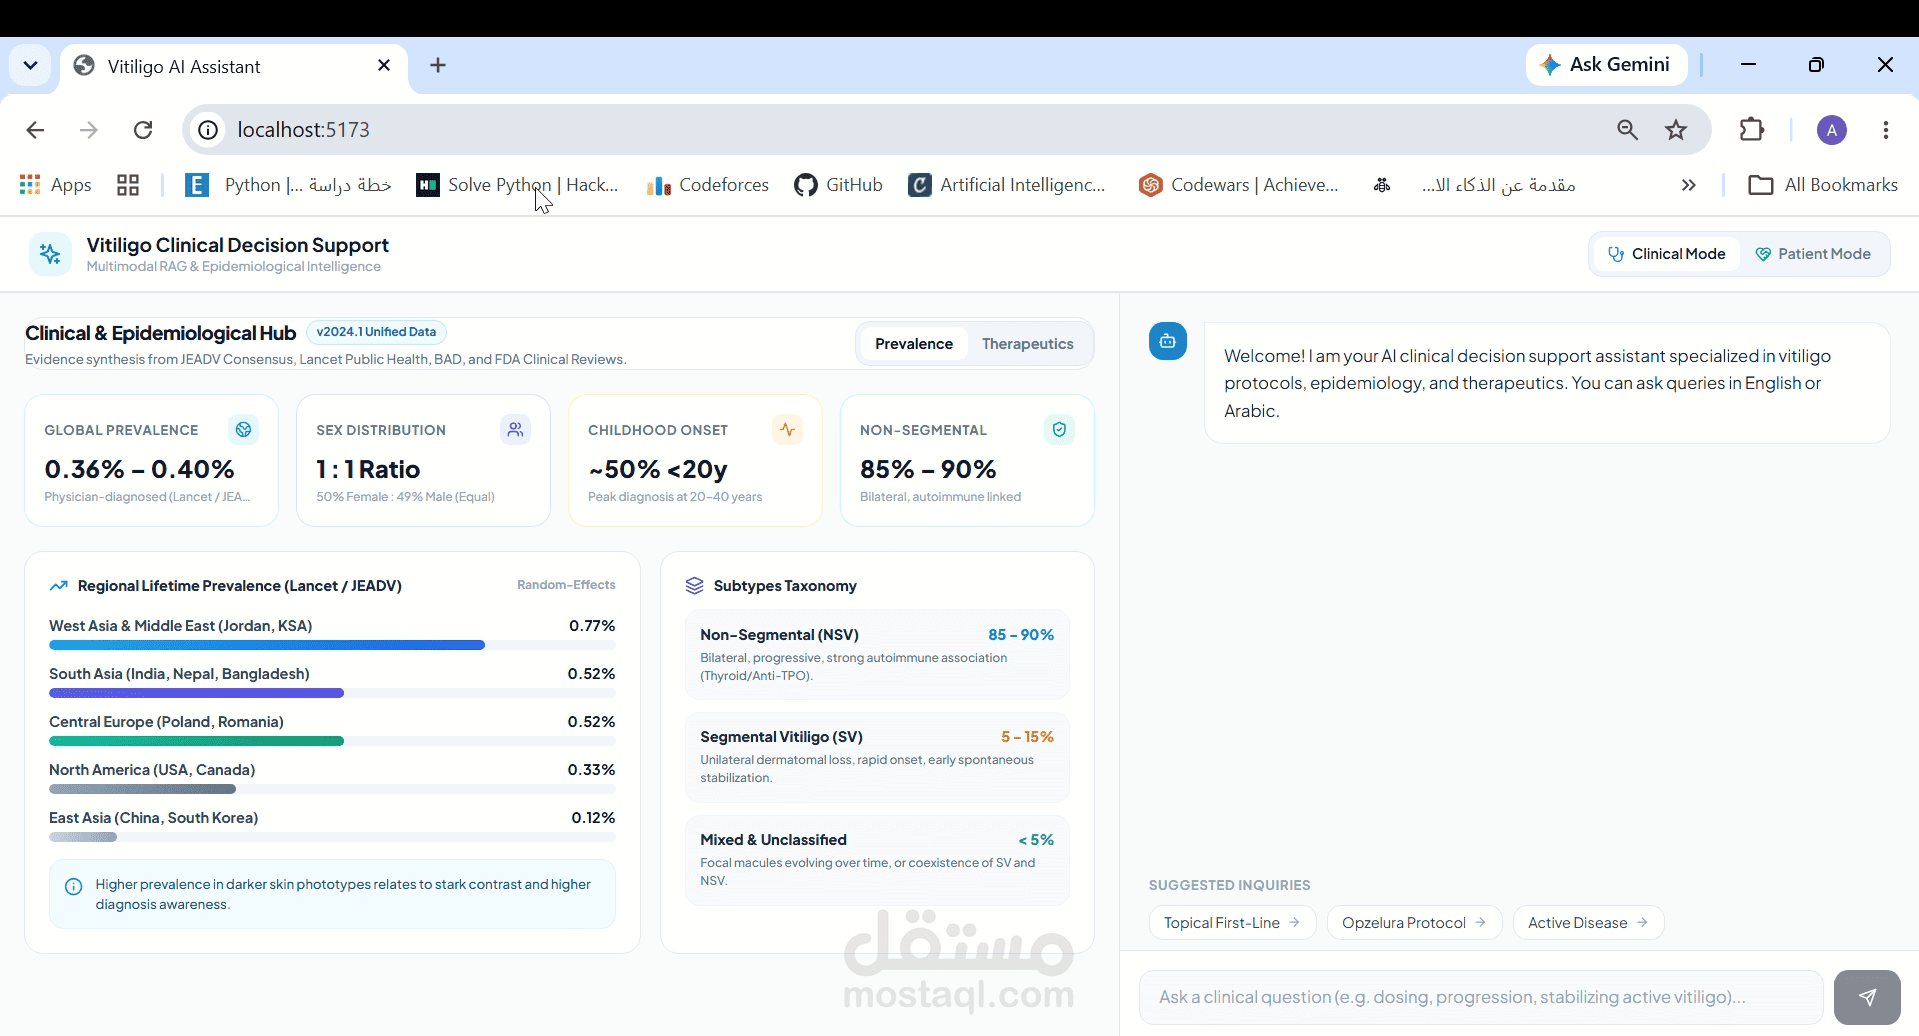This screenshot has height=1036, width=1919.
Task: Open the zoom magnifier icon in address bar
Action: [1627, 130]
